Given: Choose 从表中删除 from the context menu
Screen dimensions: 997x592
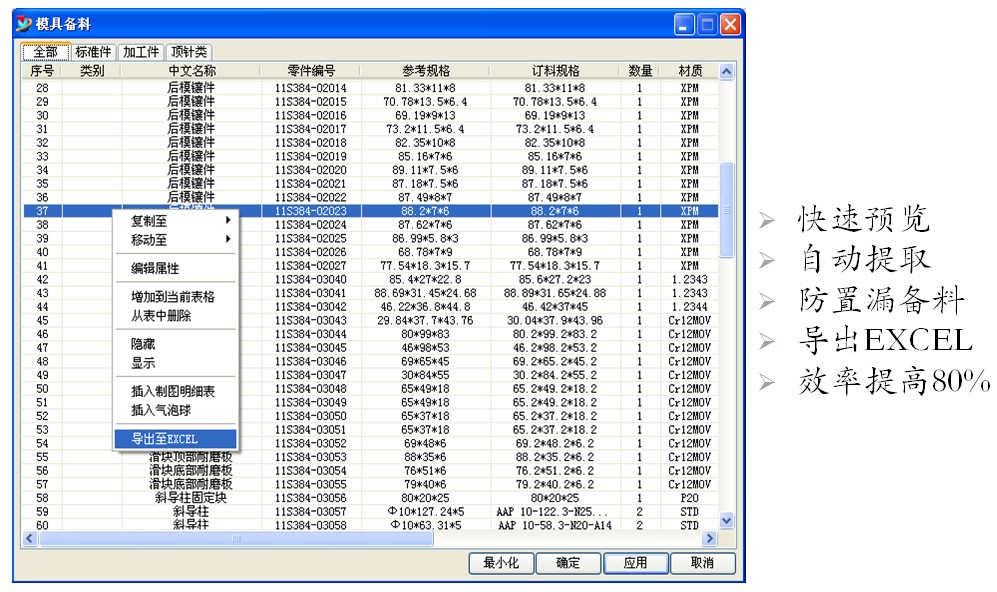Looking at the screenshot, I should (161, 316).
